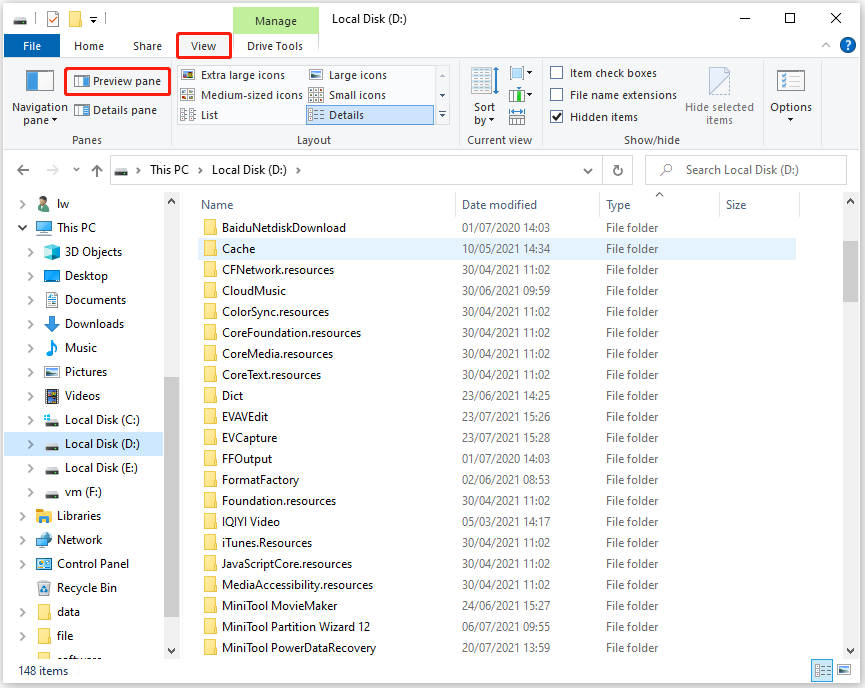Switch to the Home tab

[88, 45]
